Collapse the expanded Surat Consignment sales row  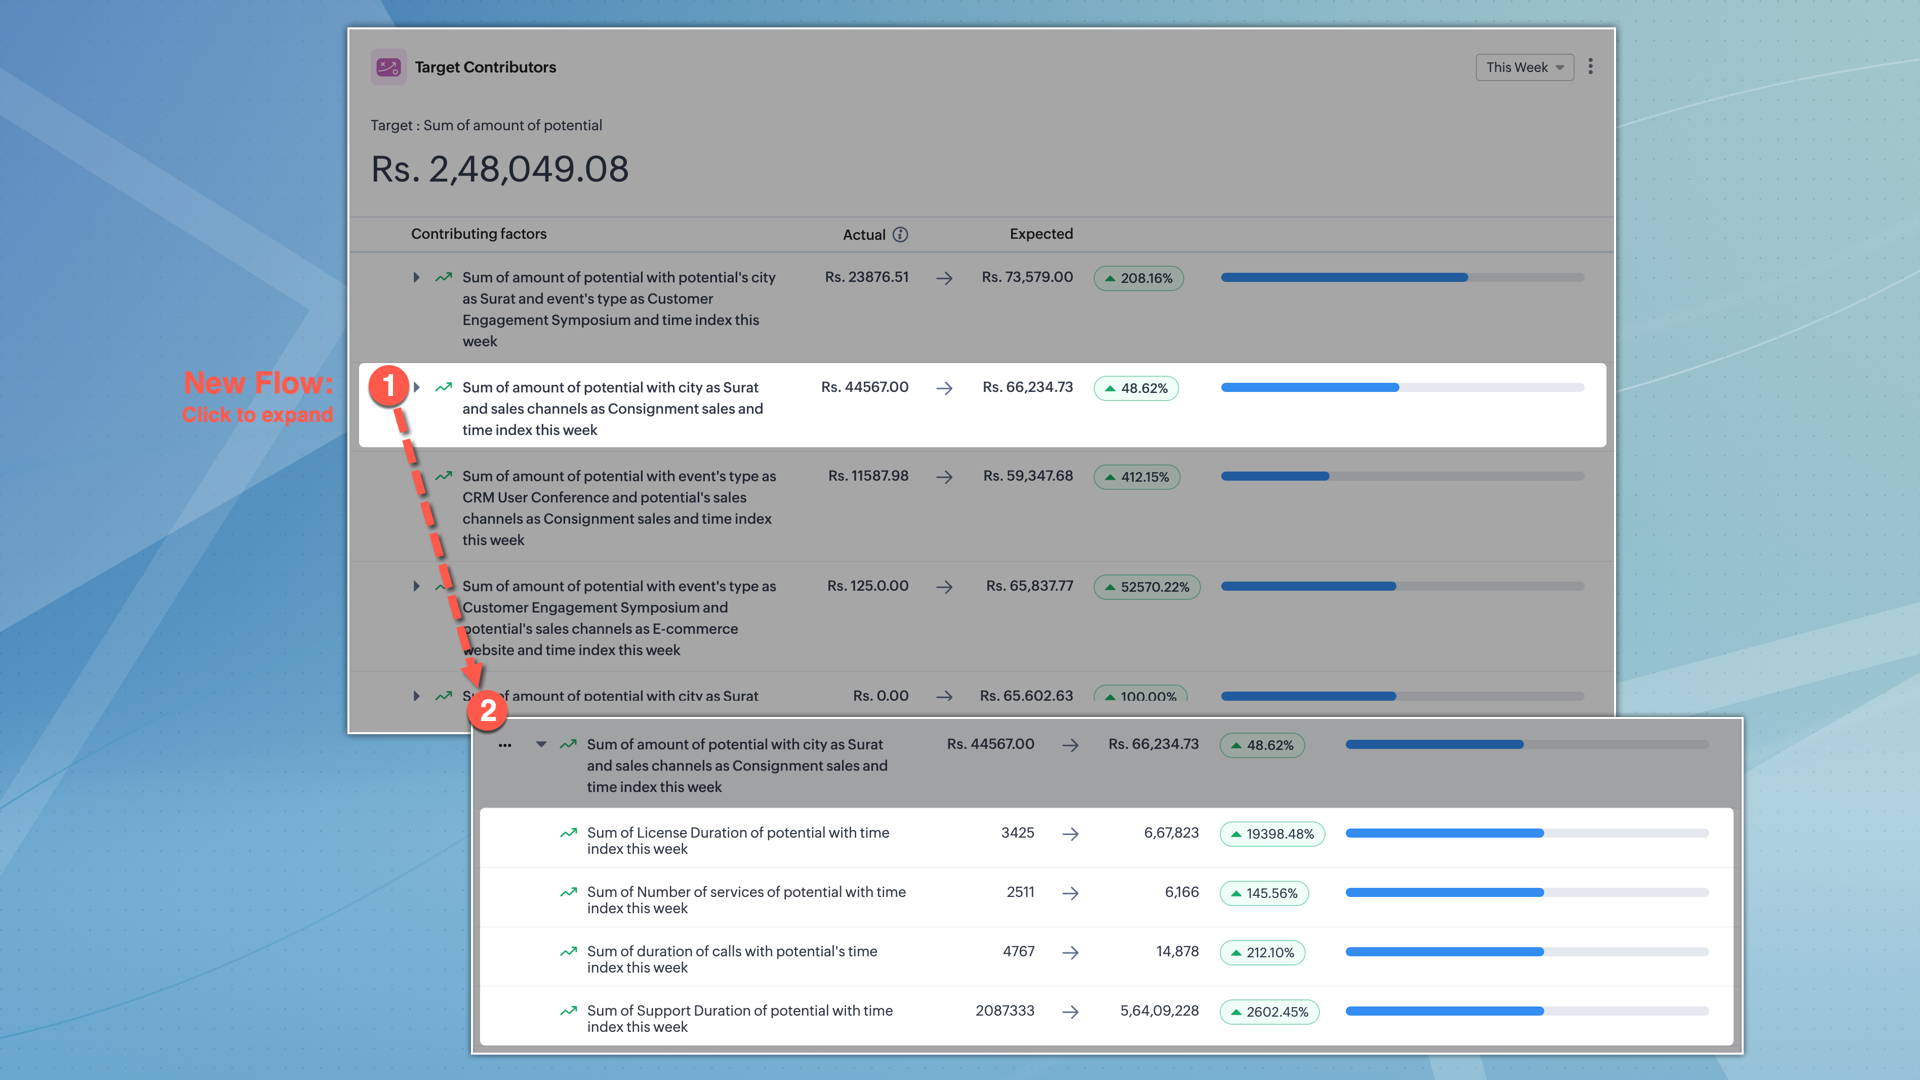point(541,744)
